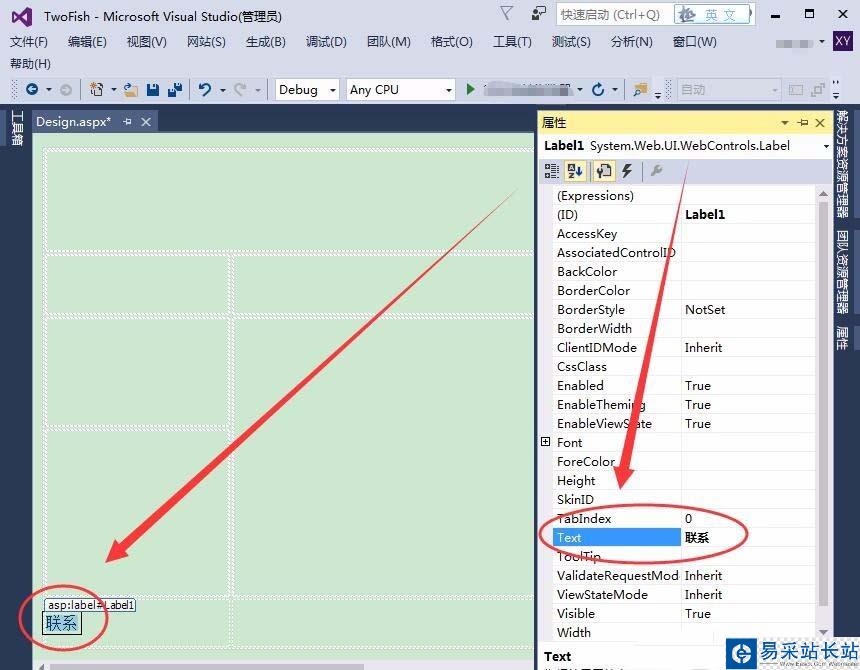860x670 pixels.
Task: Open the start debugging target dropdown arrow
Action: (580, 89)
